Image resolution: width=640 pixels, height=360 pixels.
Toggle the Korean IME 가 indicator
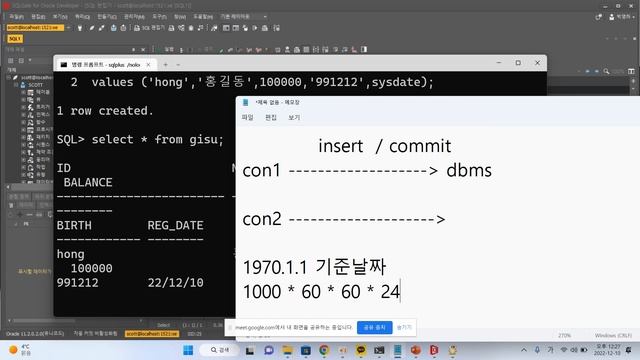[551, 350]
